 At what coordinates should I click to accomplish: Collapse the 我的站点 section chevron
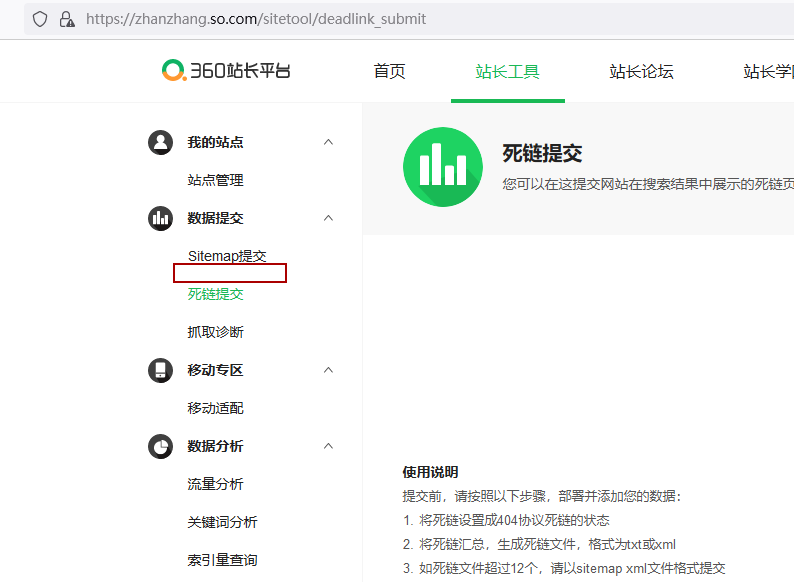click(328, 142)
